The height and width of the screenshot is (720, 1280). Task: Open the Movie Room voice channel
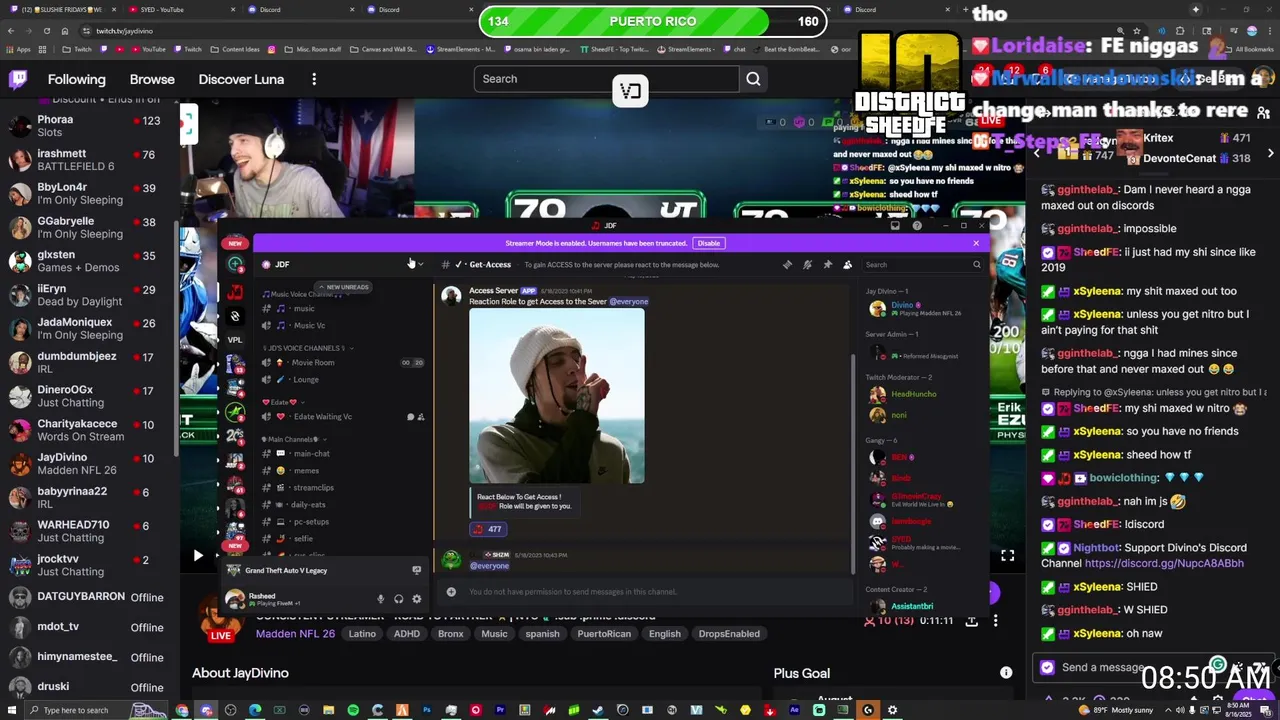[x=313, y=363]
